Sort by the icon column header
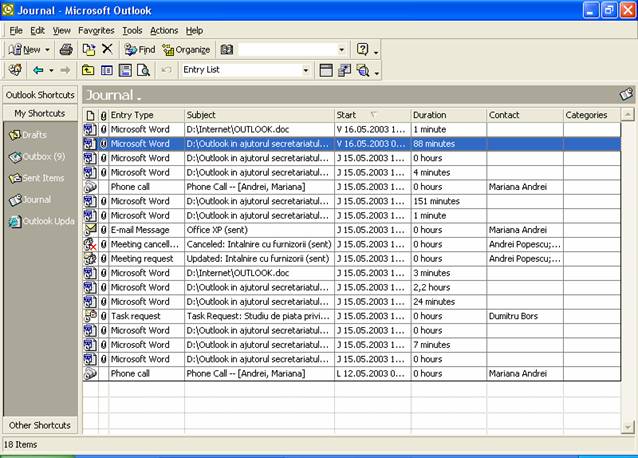 click(90, 116)
